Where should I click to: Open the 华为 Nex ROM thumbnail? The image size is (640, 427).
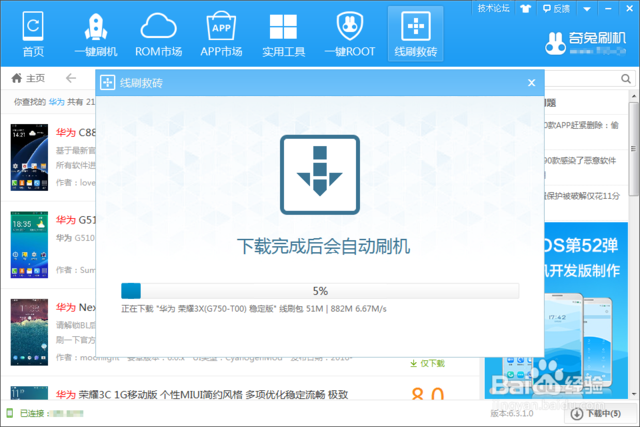pyautogui.click(x=29, y=332)
